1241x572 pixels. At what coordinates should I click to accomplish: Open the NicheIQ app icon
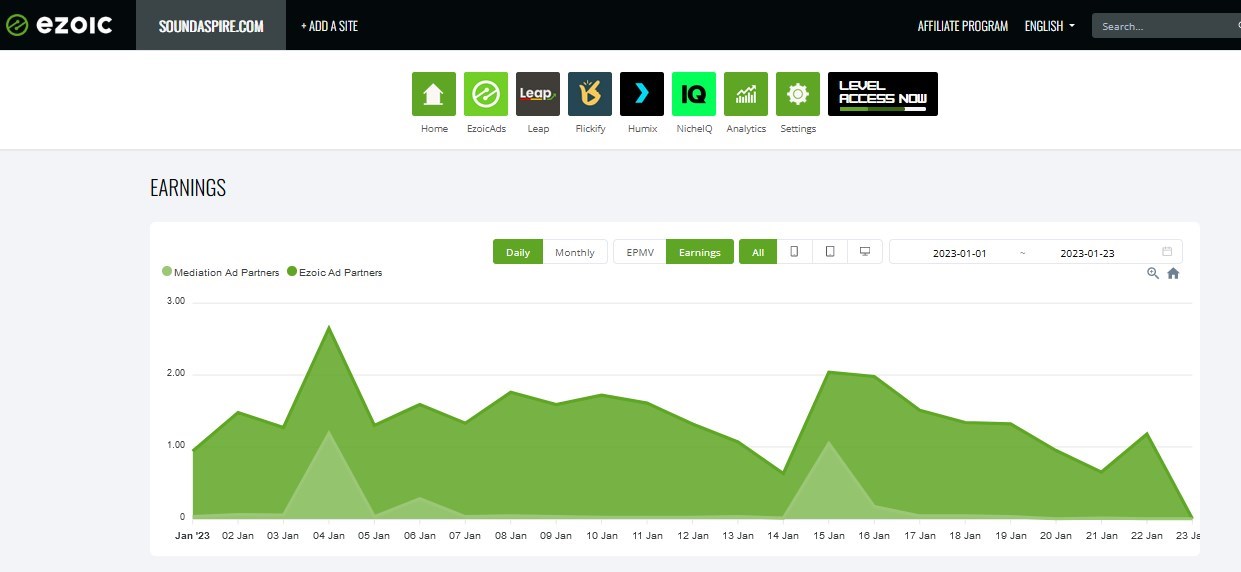click(x=694, y=94)
